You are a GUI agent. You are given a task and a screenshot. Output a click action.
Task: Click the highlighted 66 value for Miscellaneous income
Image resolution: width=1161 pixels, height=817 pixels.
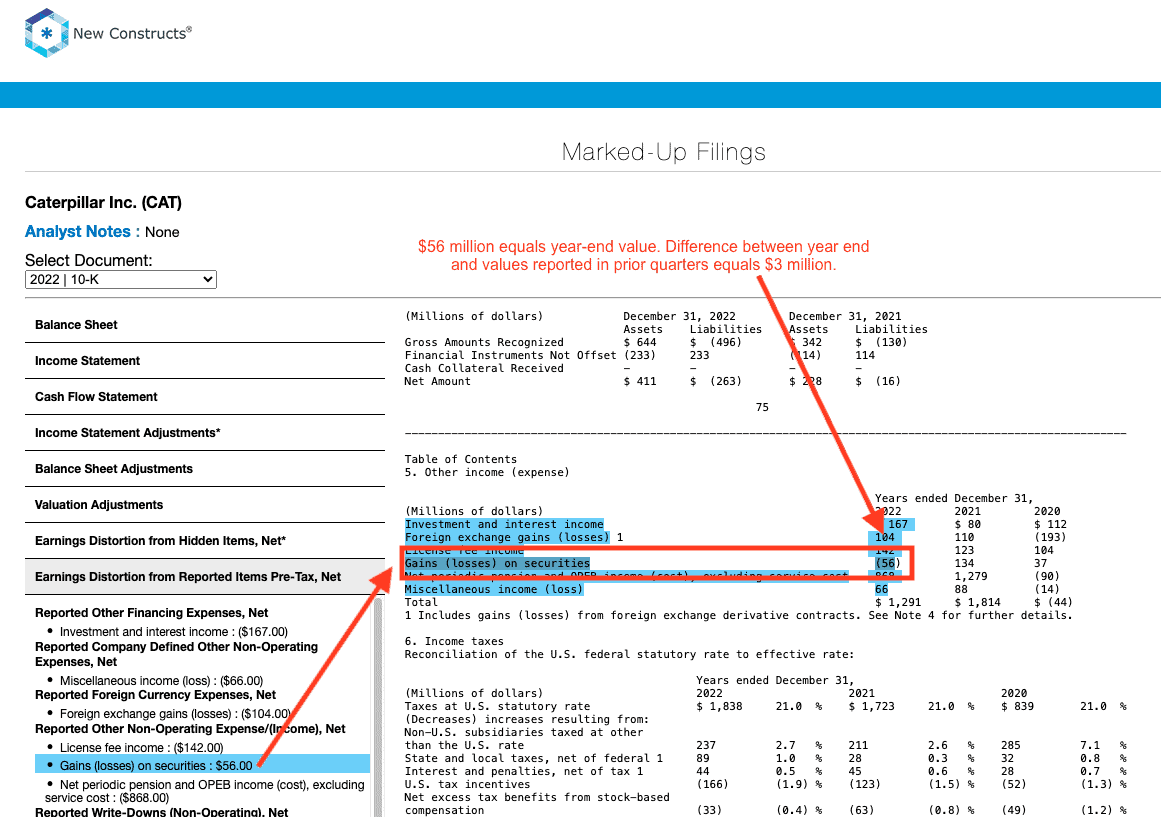[x=881, y=590]
